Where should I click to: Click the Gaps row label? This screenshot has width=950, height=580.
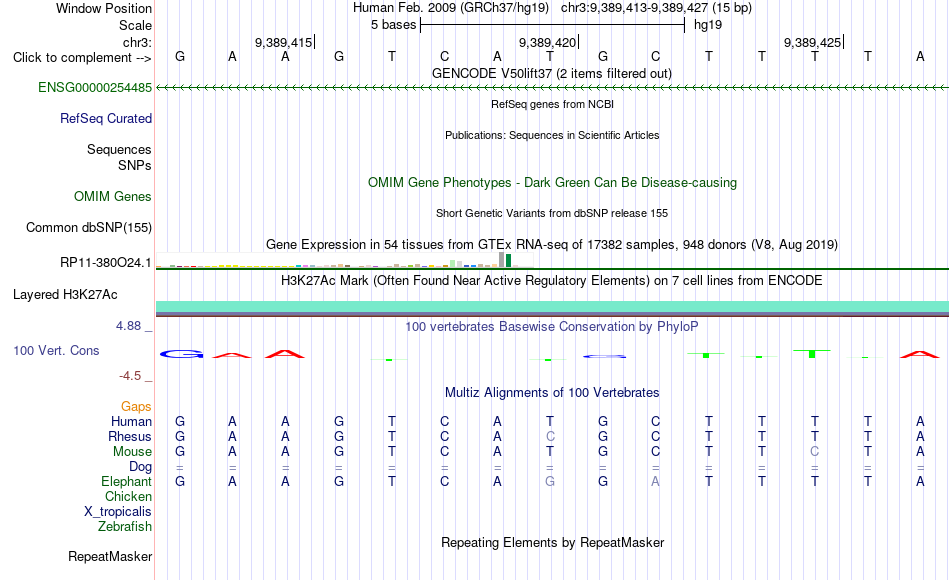tap(136, 406)
